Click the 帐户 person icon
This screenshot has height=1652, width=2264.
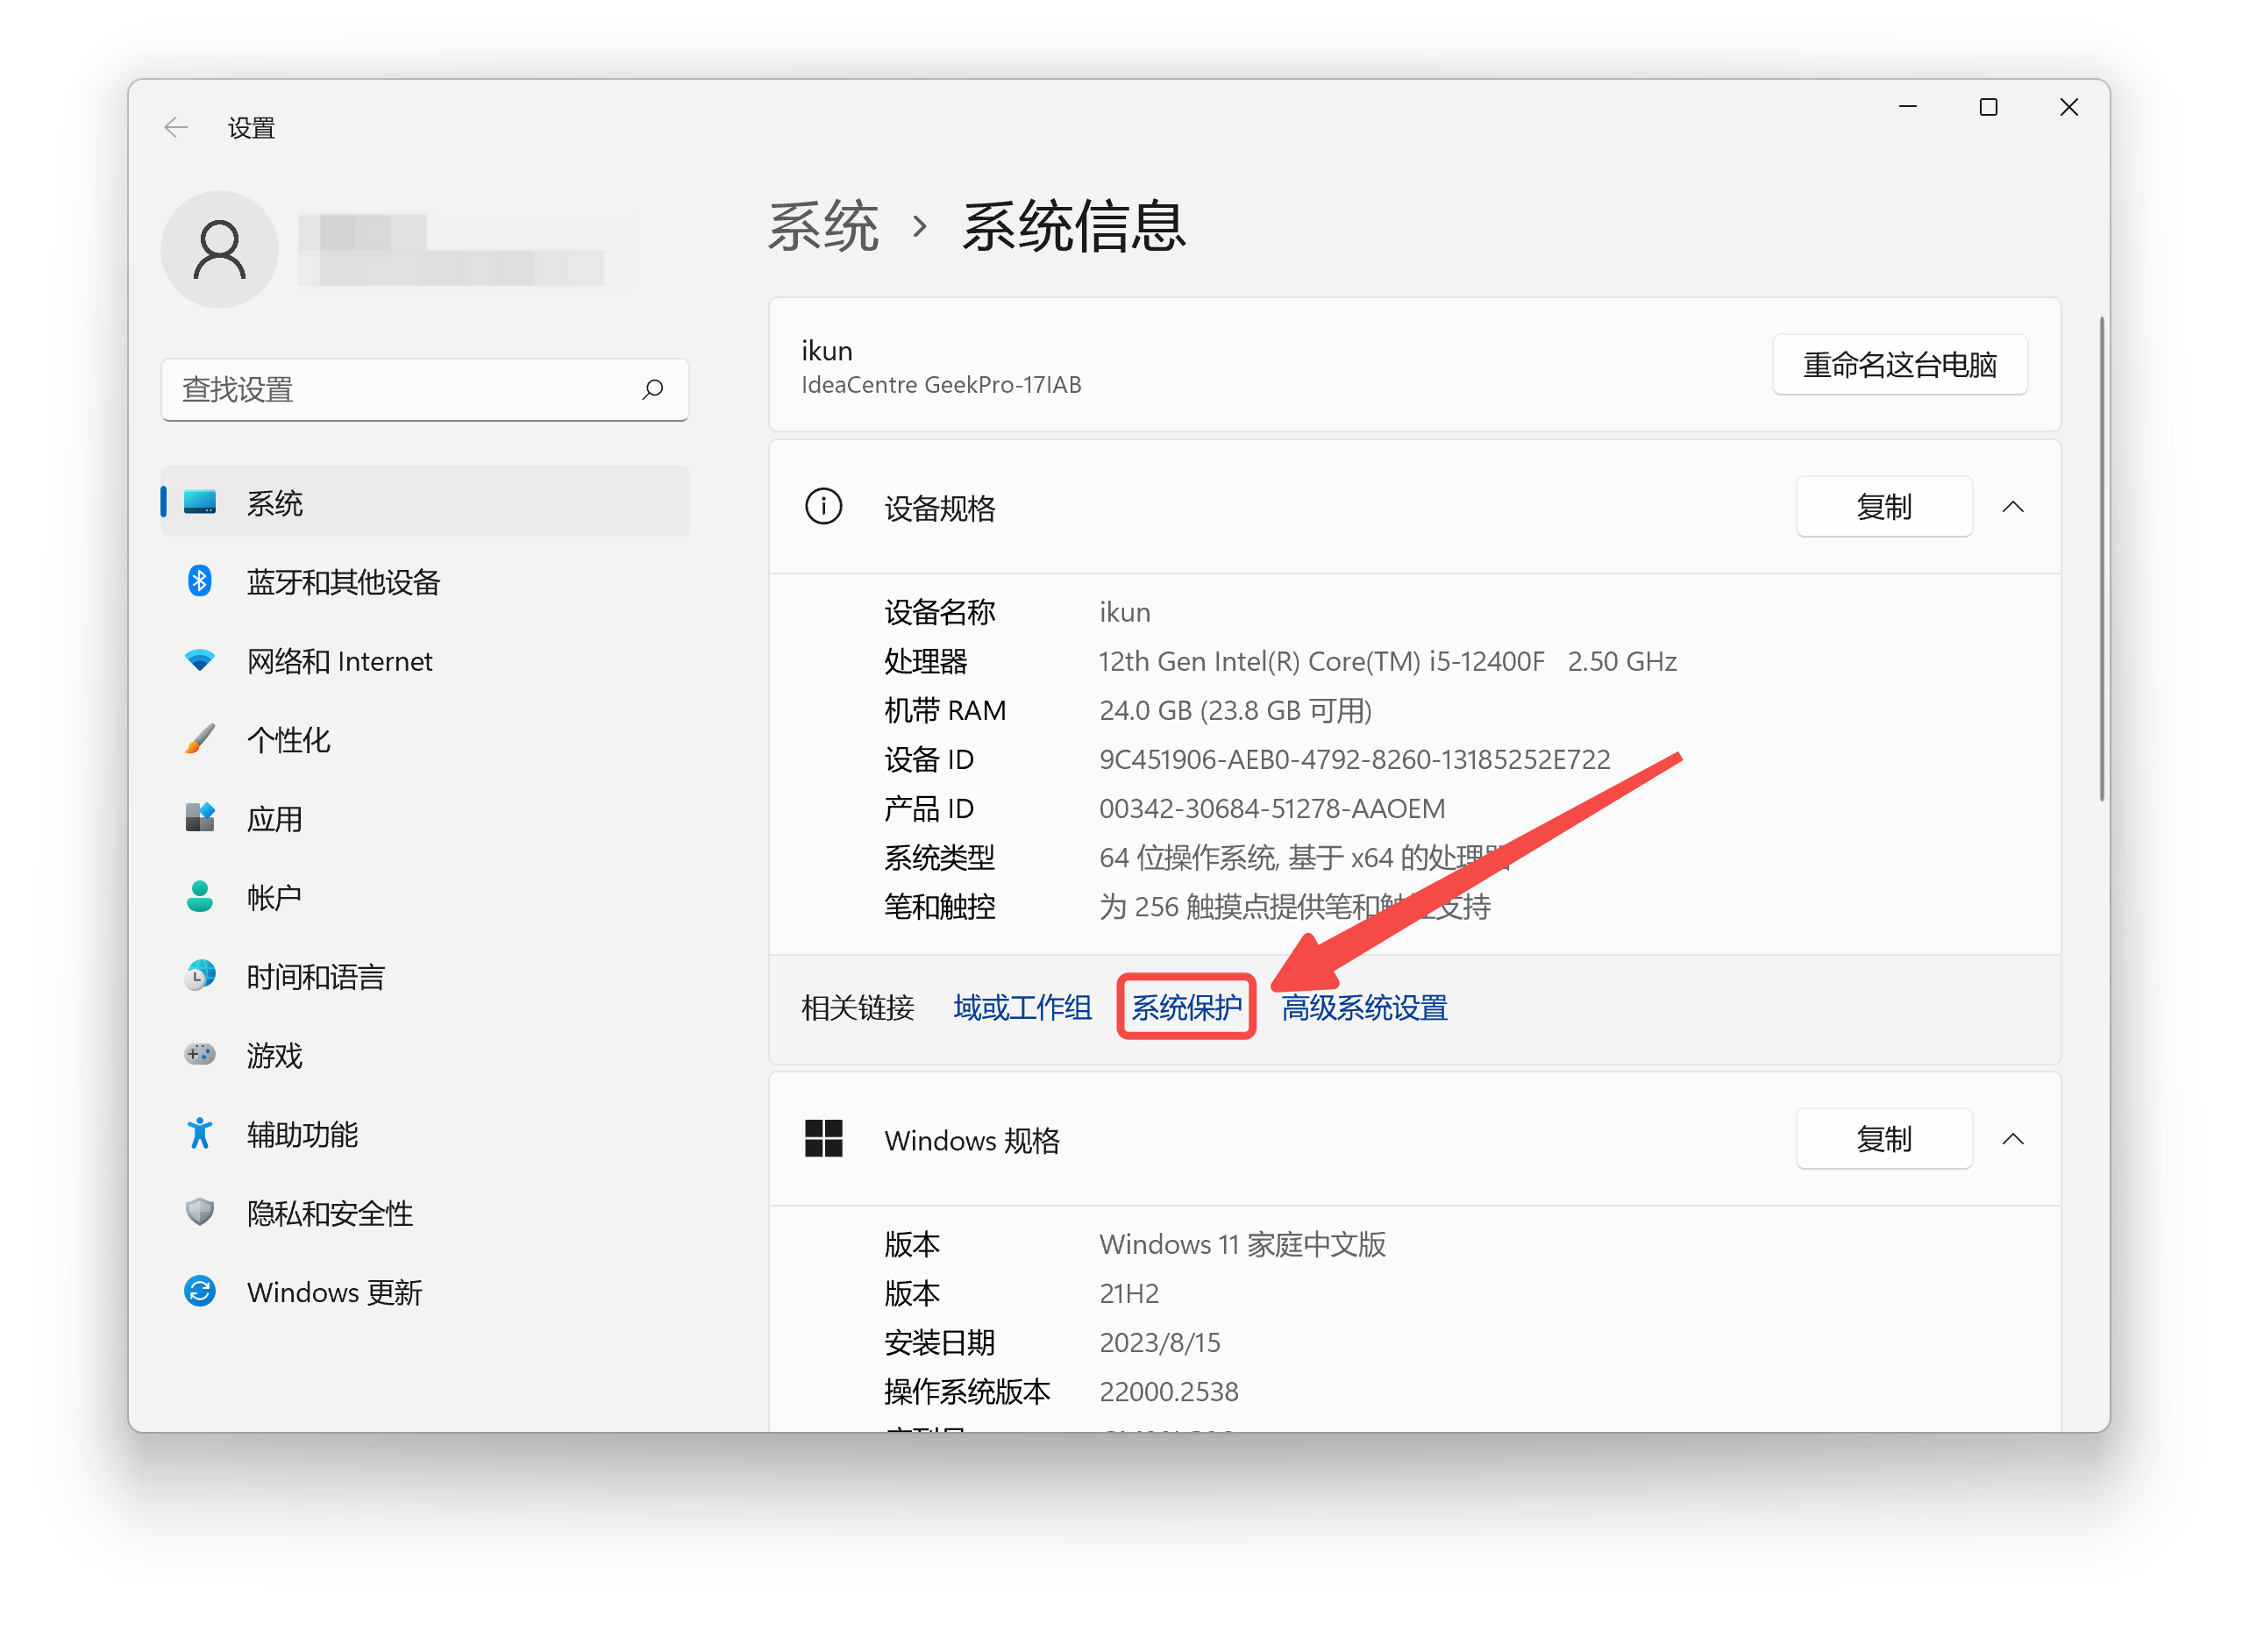tap(200, 897)
